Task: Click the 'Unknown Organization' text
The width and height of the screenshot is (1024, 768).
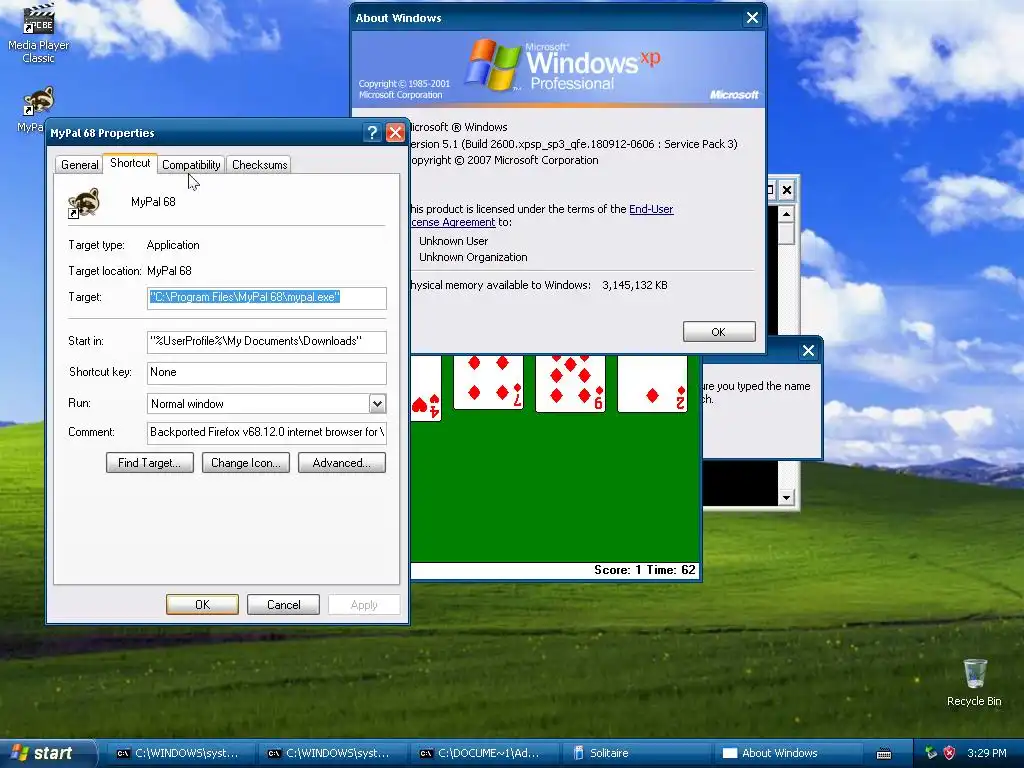Action: click(x=473, y=257)
